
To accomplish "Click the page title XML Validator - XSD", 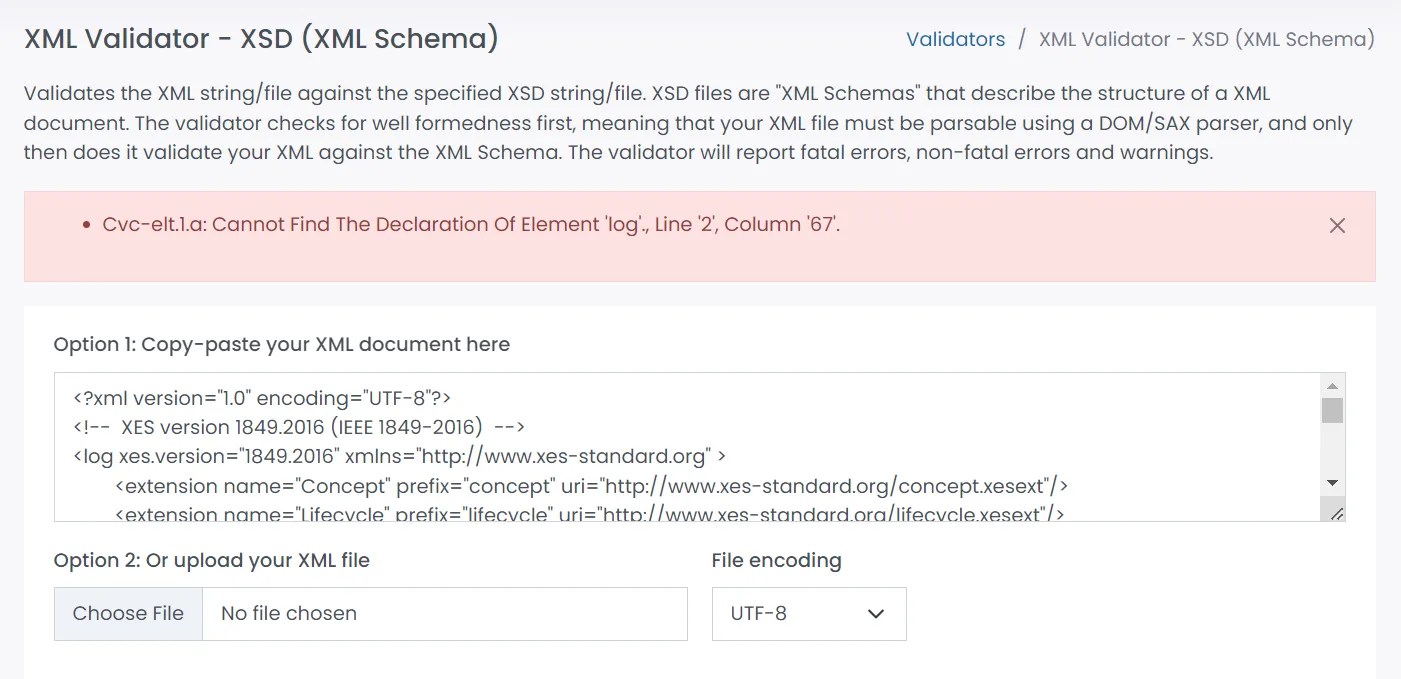I will (x=261, y=38).
